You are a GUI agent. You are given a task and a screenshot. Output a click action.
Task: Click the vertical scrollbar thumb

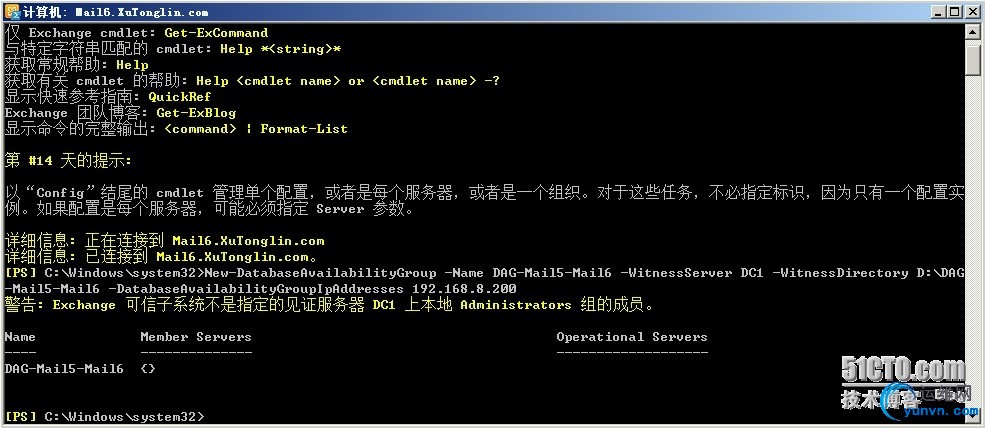click(x=973, y=60)
